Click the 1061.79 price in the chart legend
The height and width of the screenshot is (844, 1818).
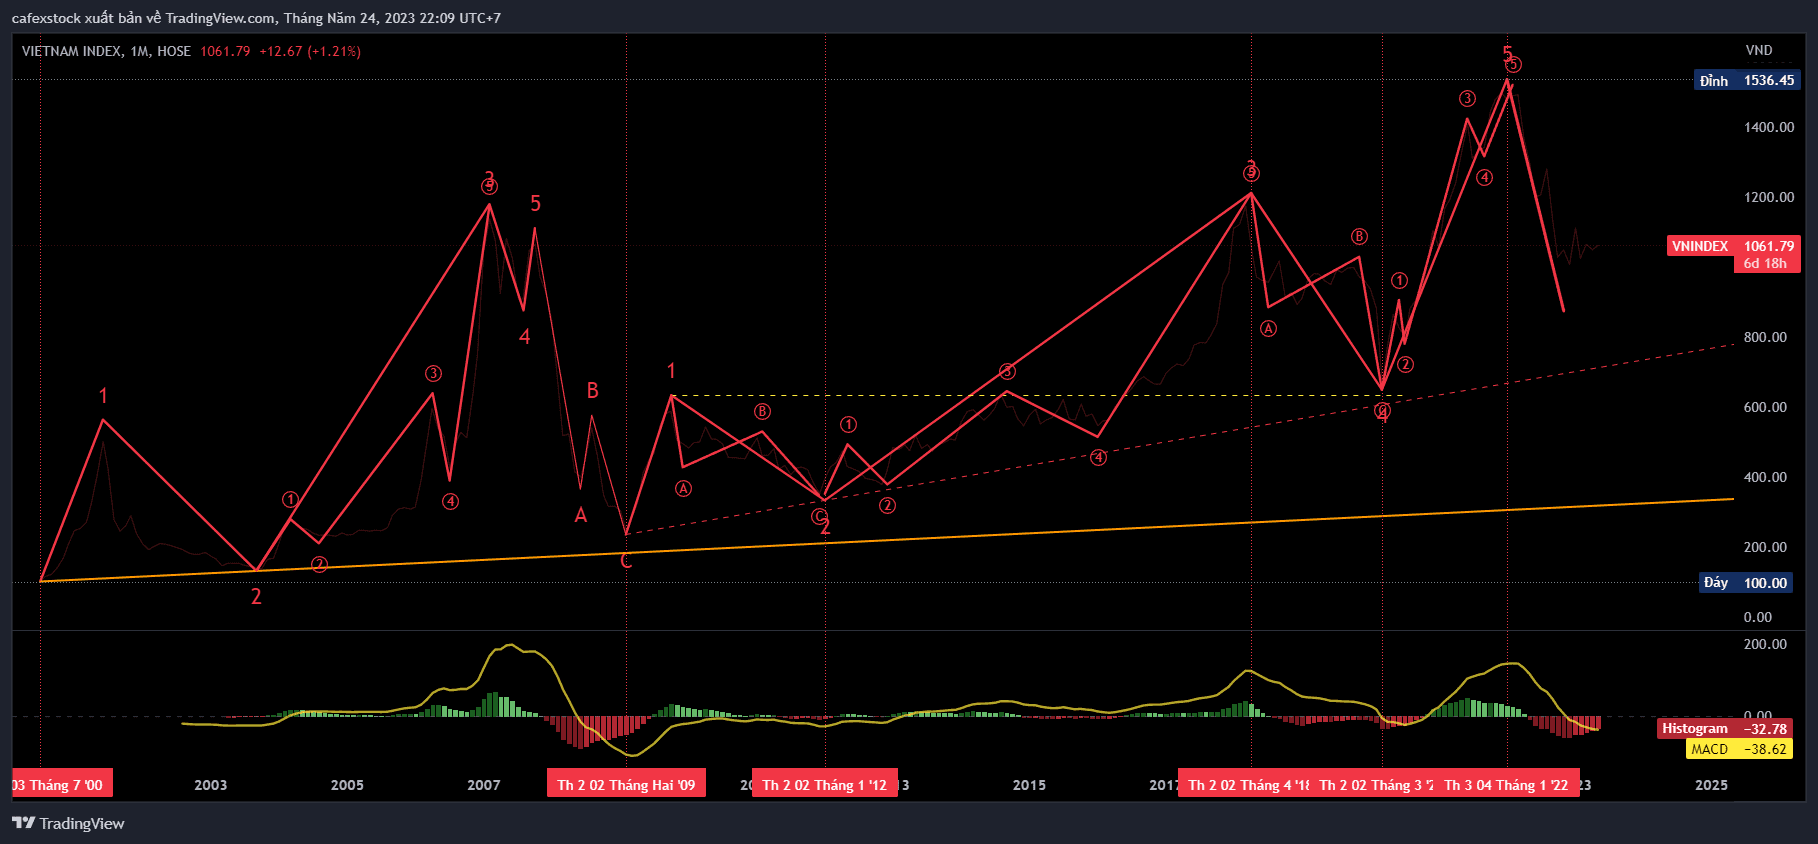[225, 51]
